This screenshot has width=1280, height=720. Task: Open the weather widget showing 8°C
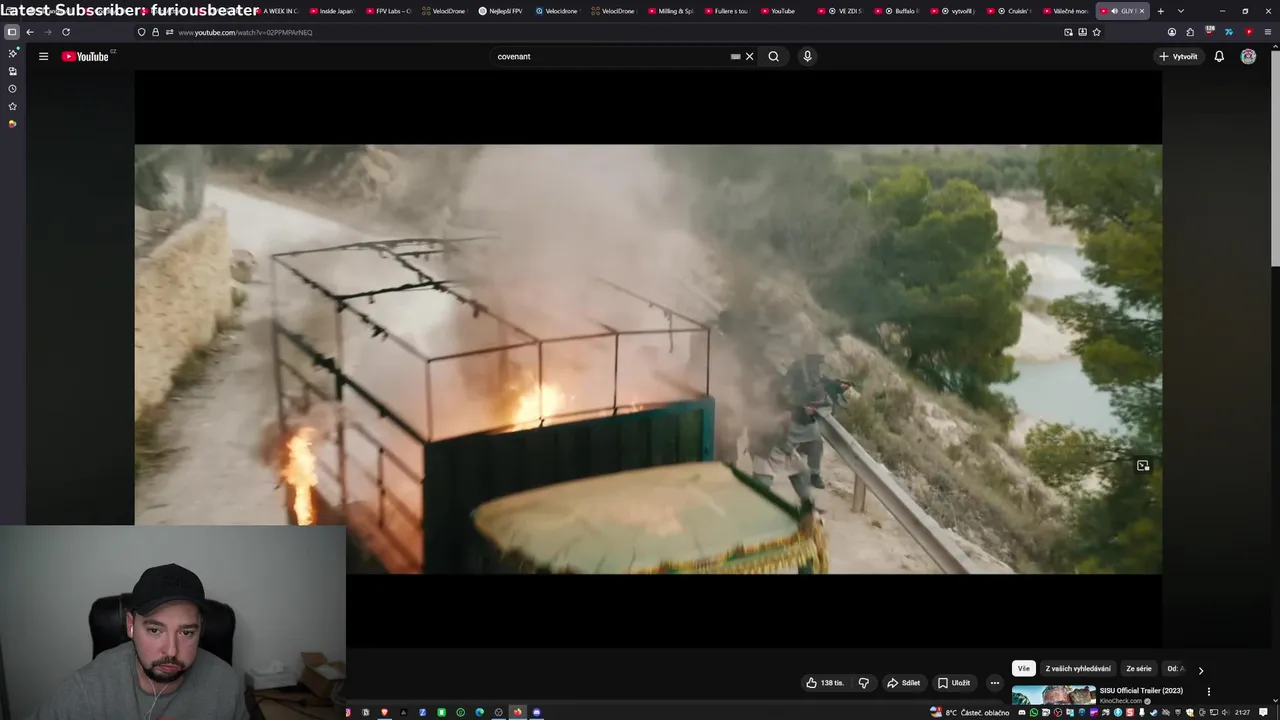pyautogui.click(x=970, y=712)
